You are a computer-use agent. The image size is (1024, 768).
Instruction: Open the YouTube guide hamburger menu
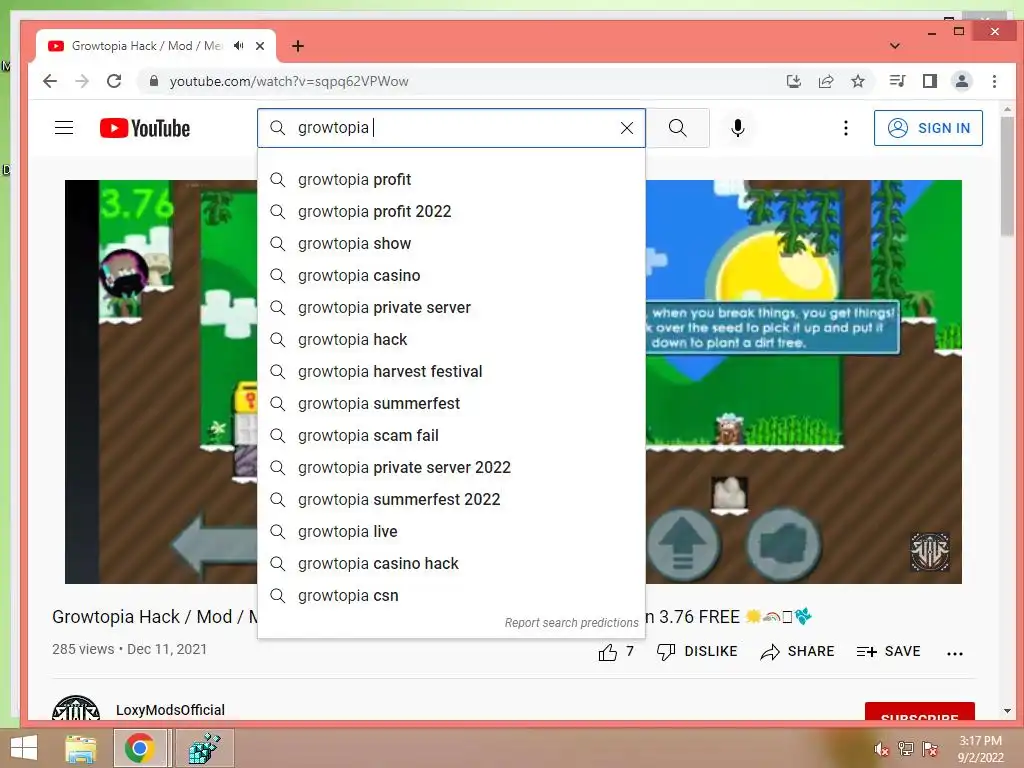pyautogui.click(x=64, y=128)
